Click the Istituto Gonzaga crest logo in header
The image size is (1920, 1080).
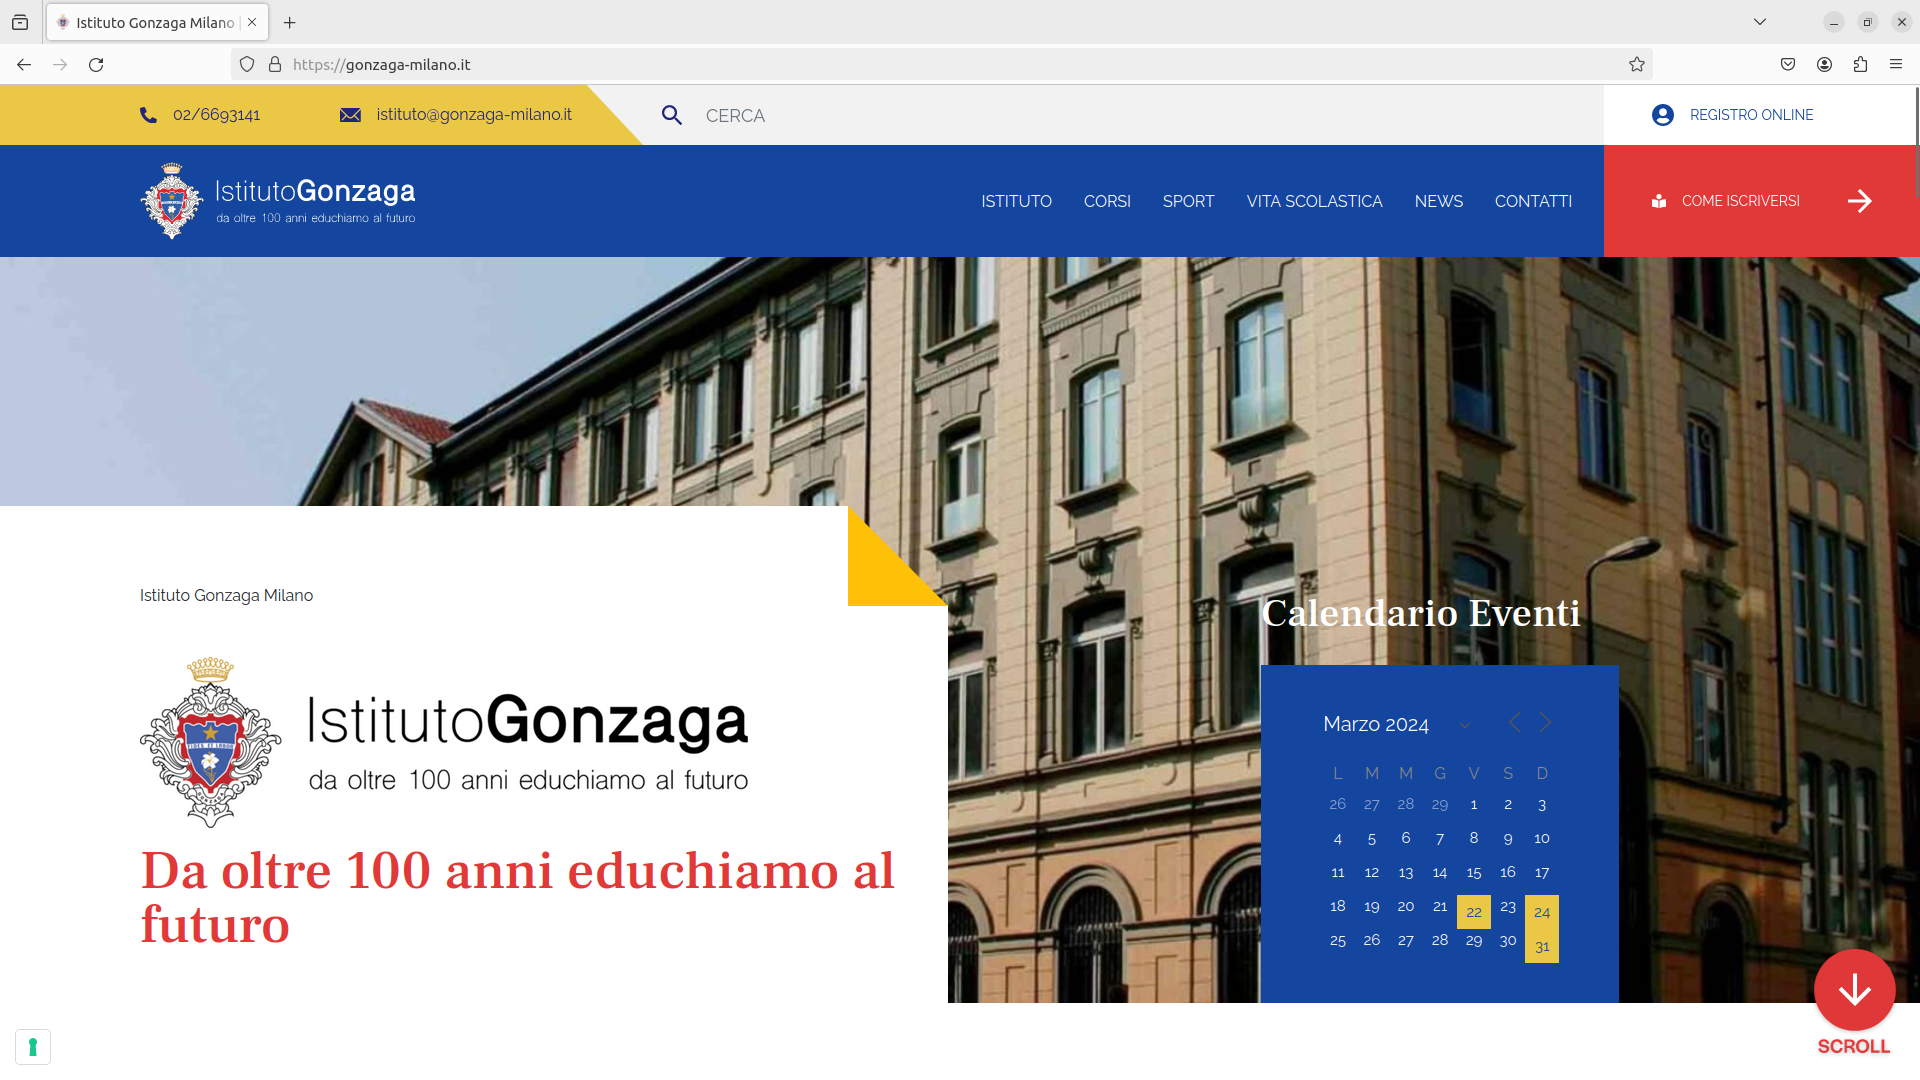172,201
